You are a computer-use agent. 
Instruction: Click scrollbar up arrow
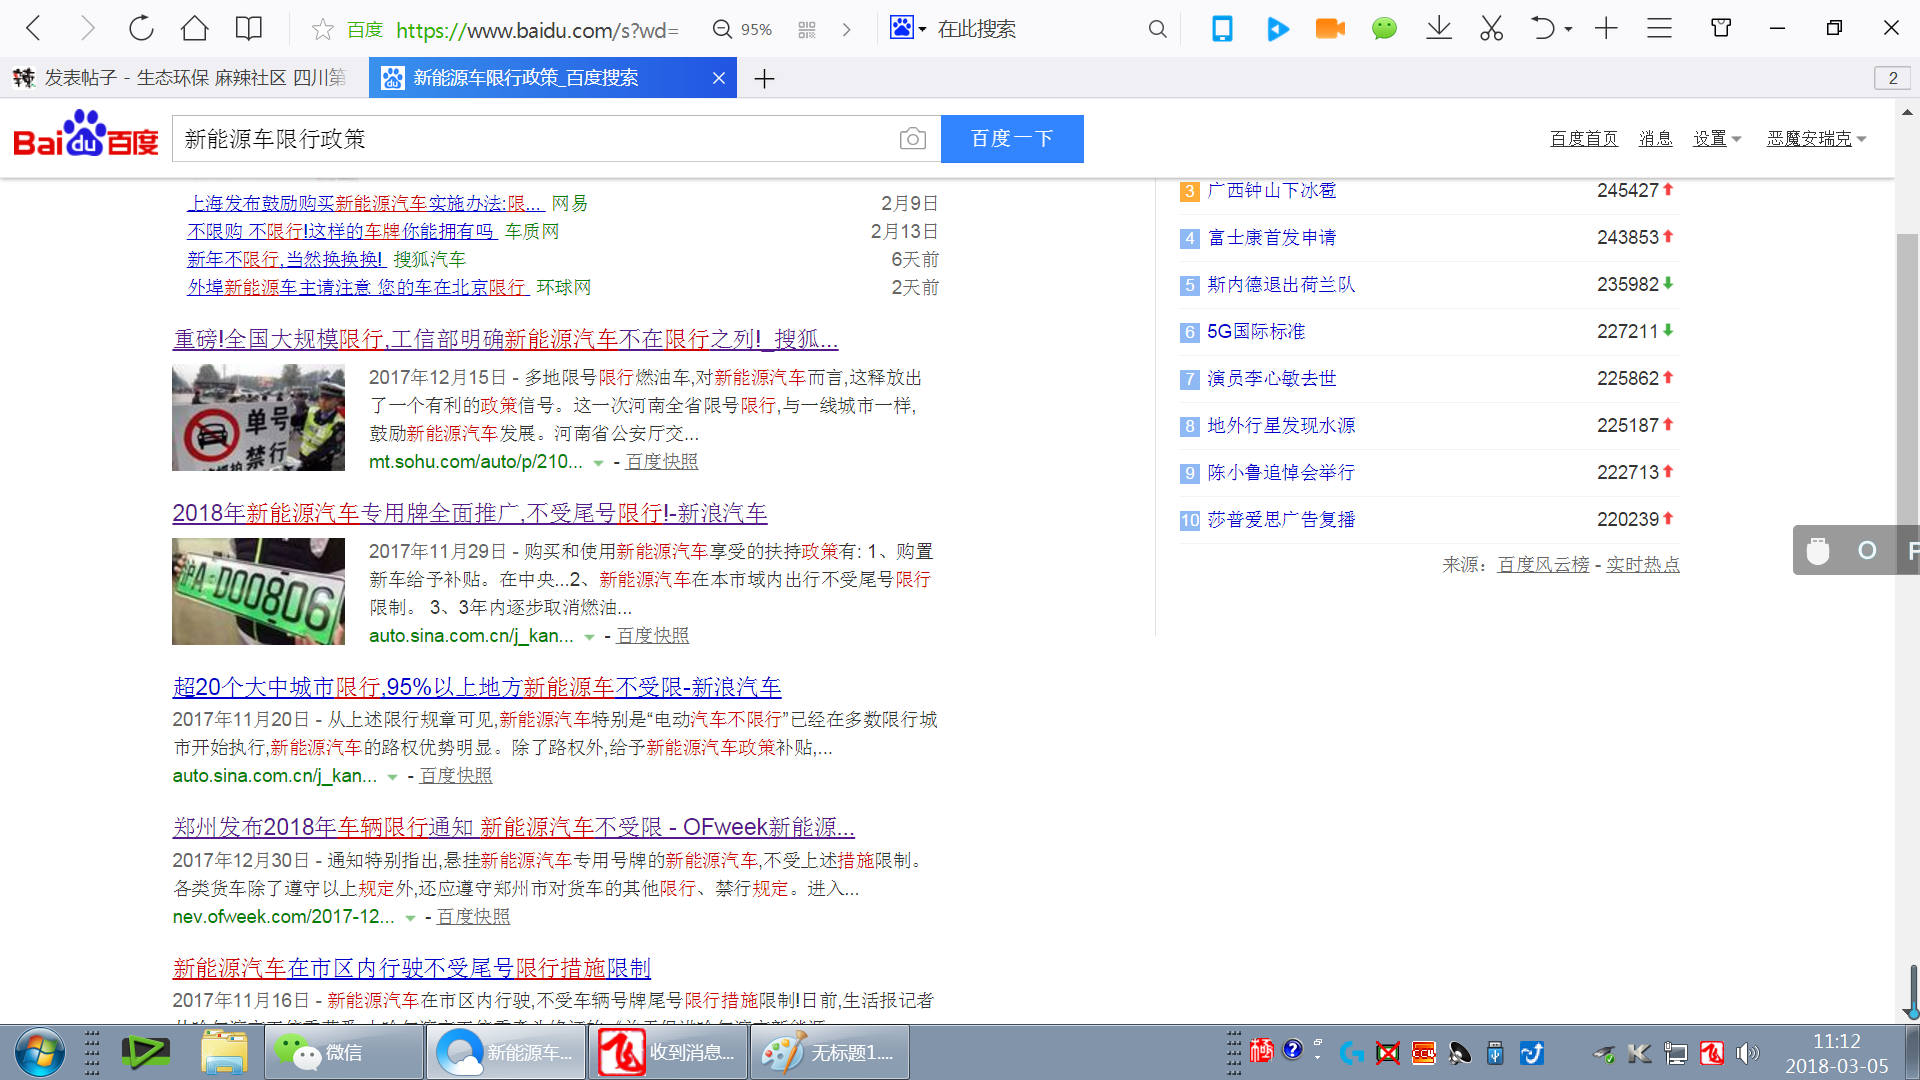(1907, 112)
